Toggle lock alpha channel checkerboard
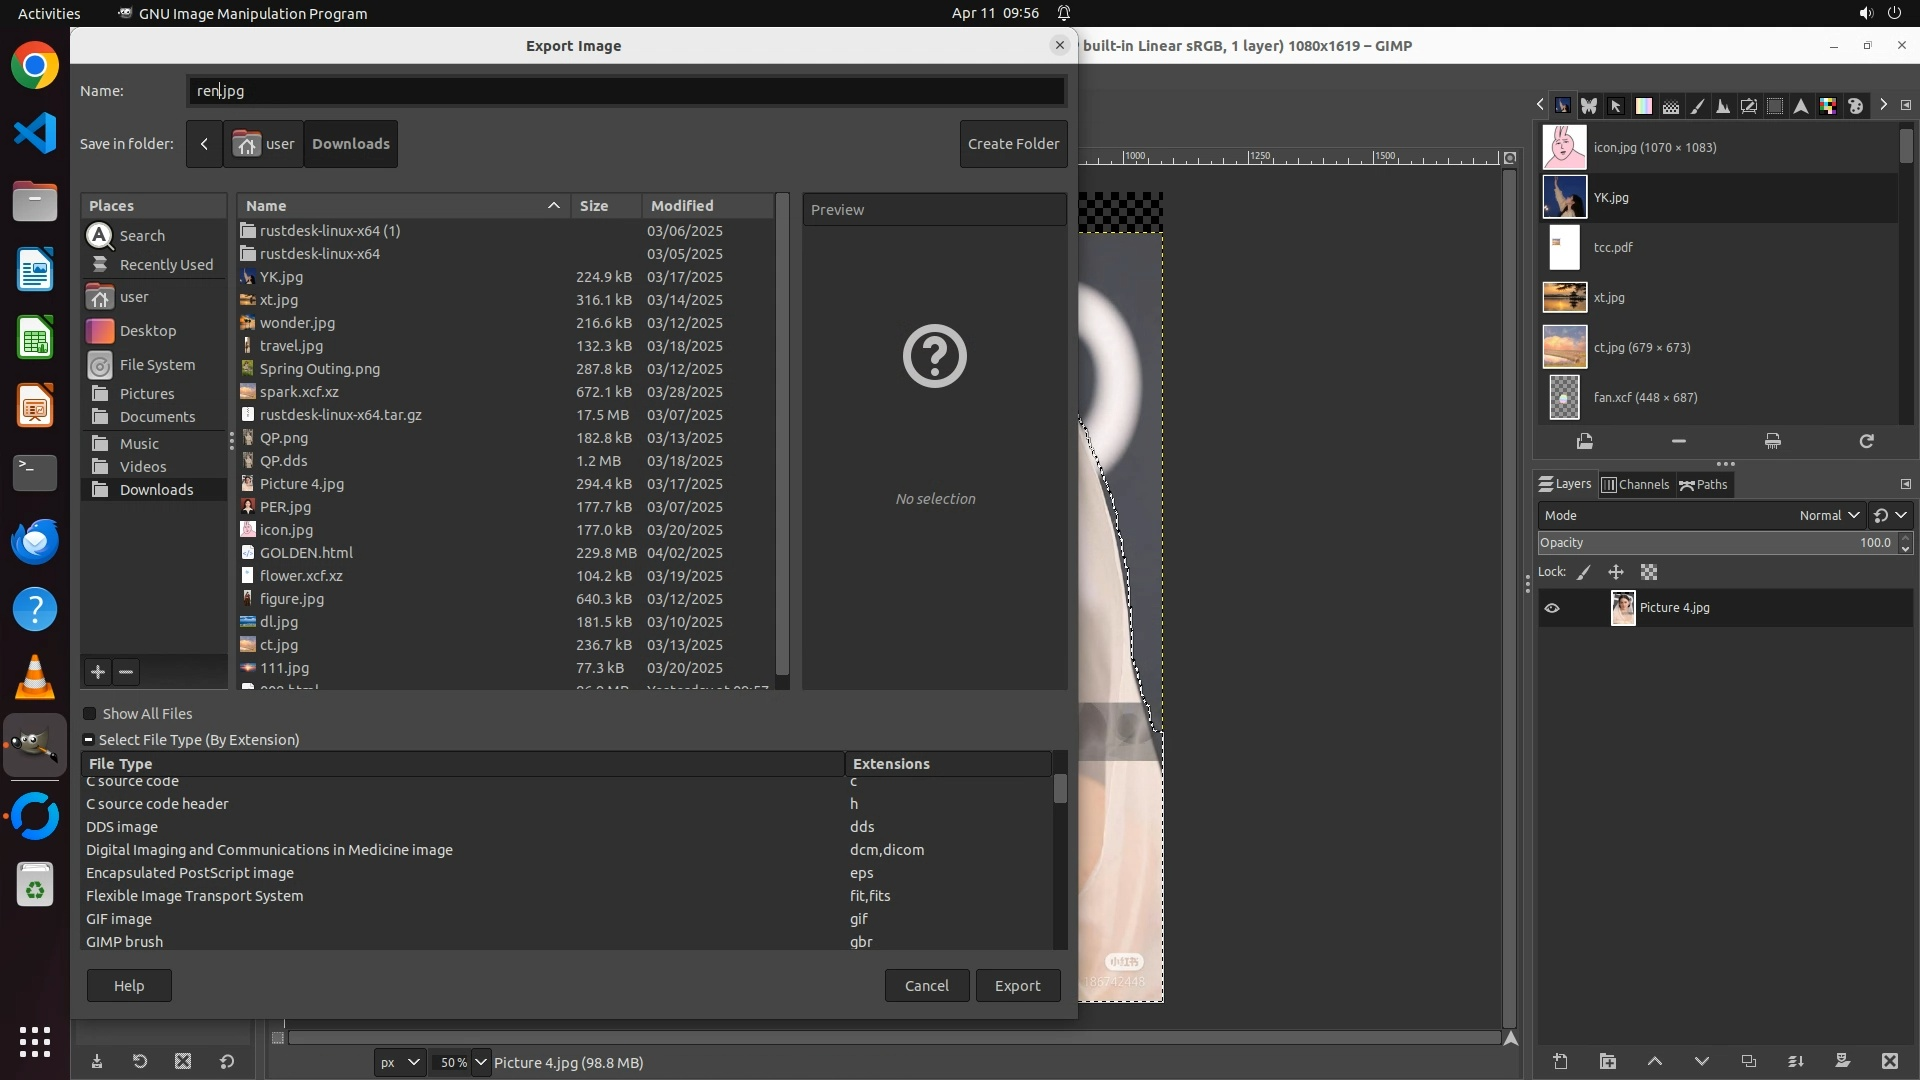1920x1080 pixels. click(x=1649, y=573)
